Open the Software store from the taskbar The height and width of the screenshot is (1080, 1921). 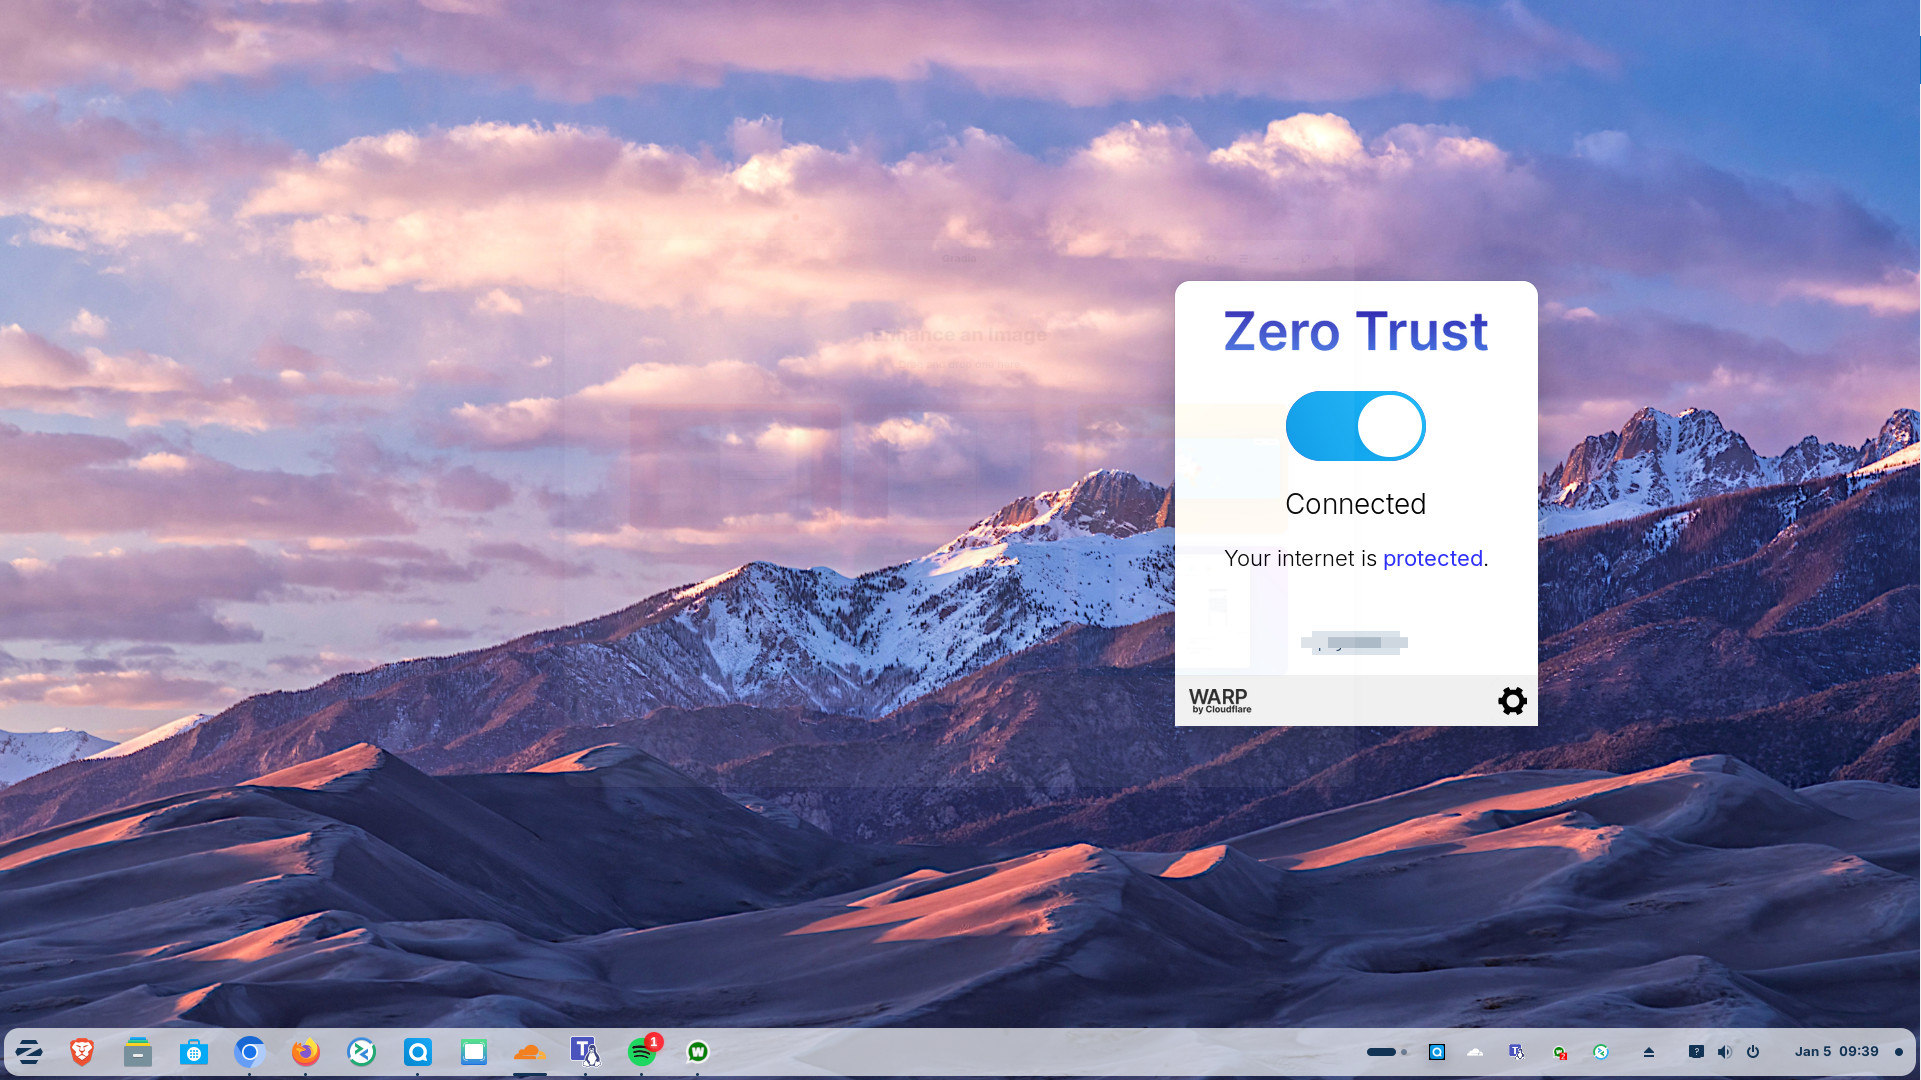[193, 1051]
